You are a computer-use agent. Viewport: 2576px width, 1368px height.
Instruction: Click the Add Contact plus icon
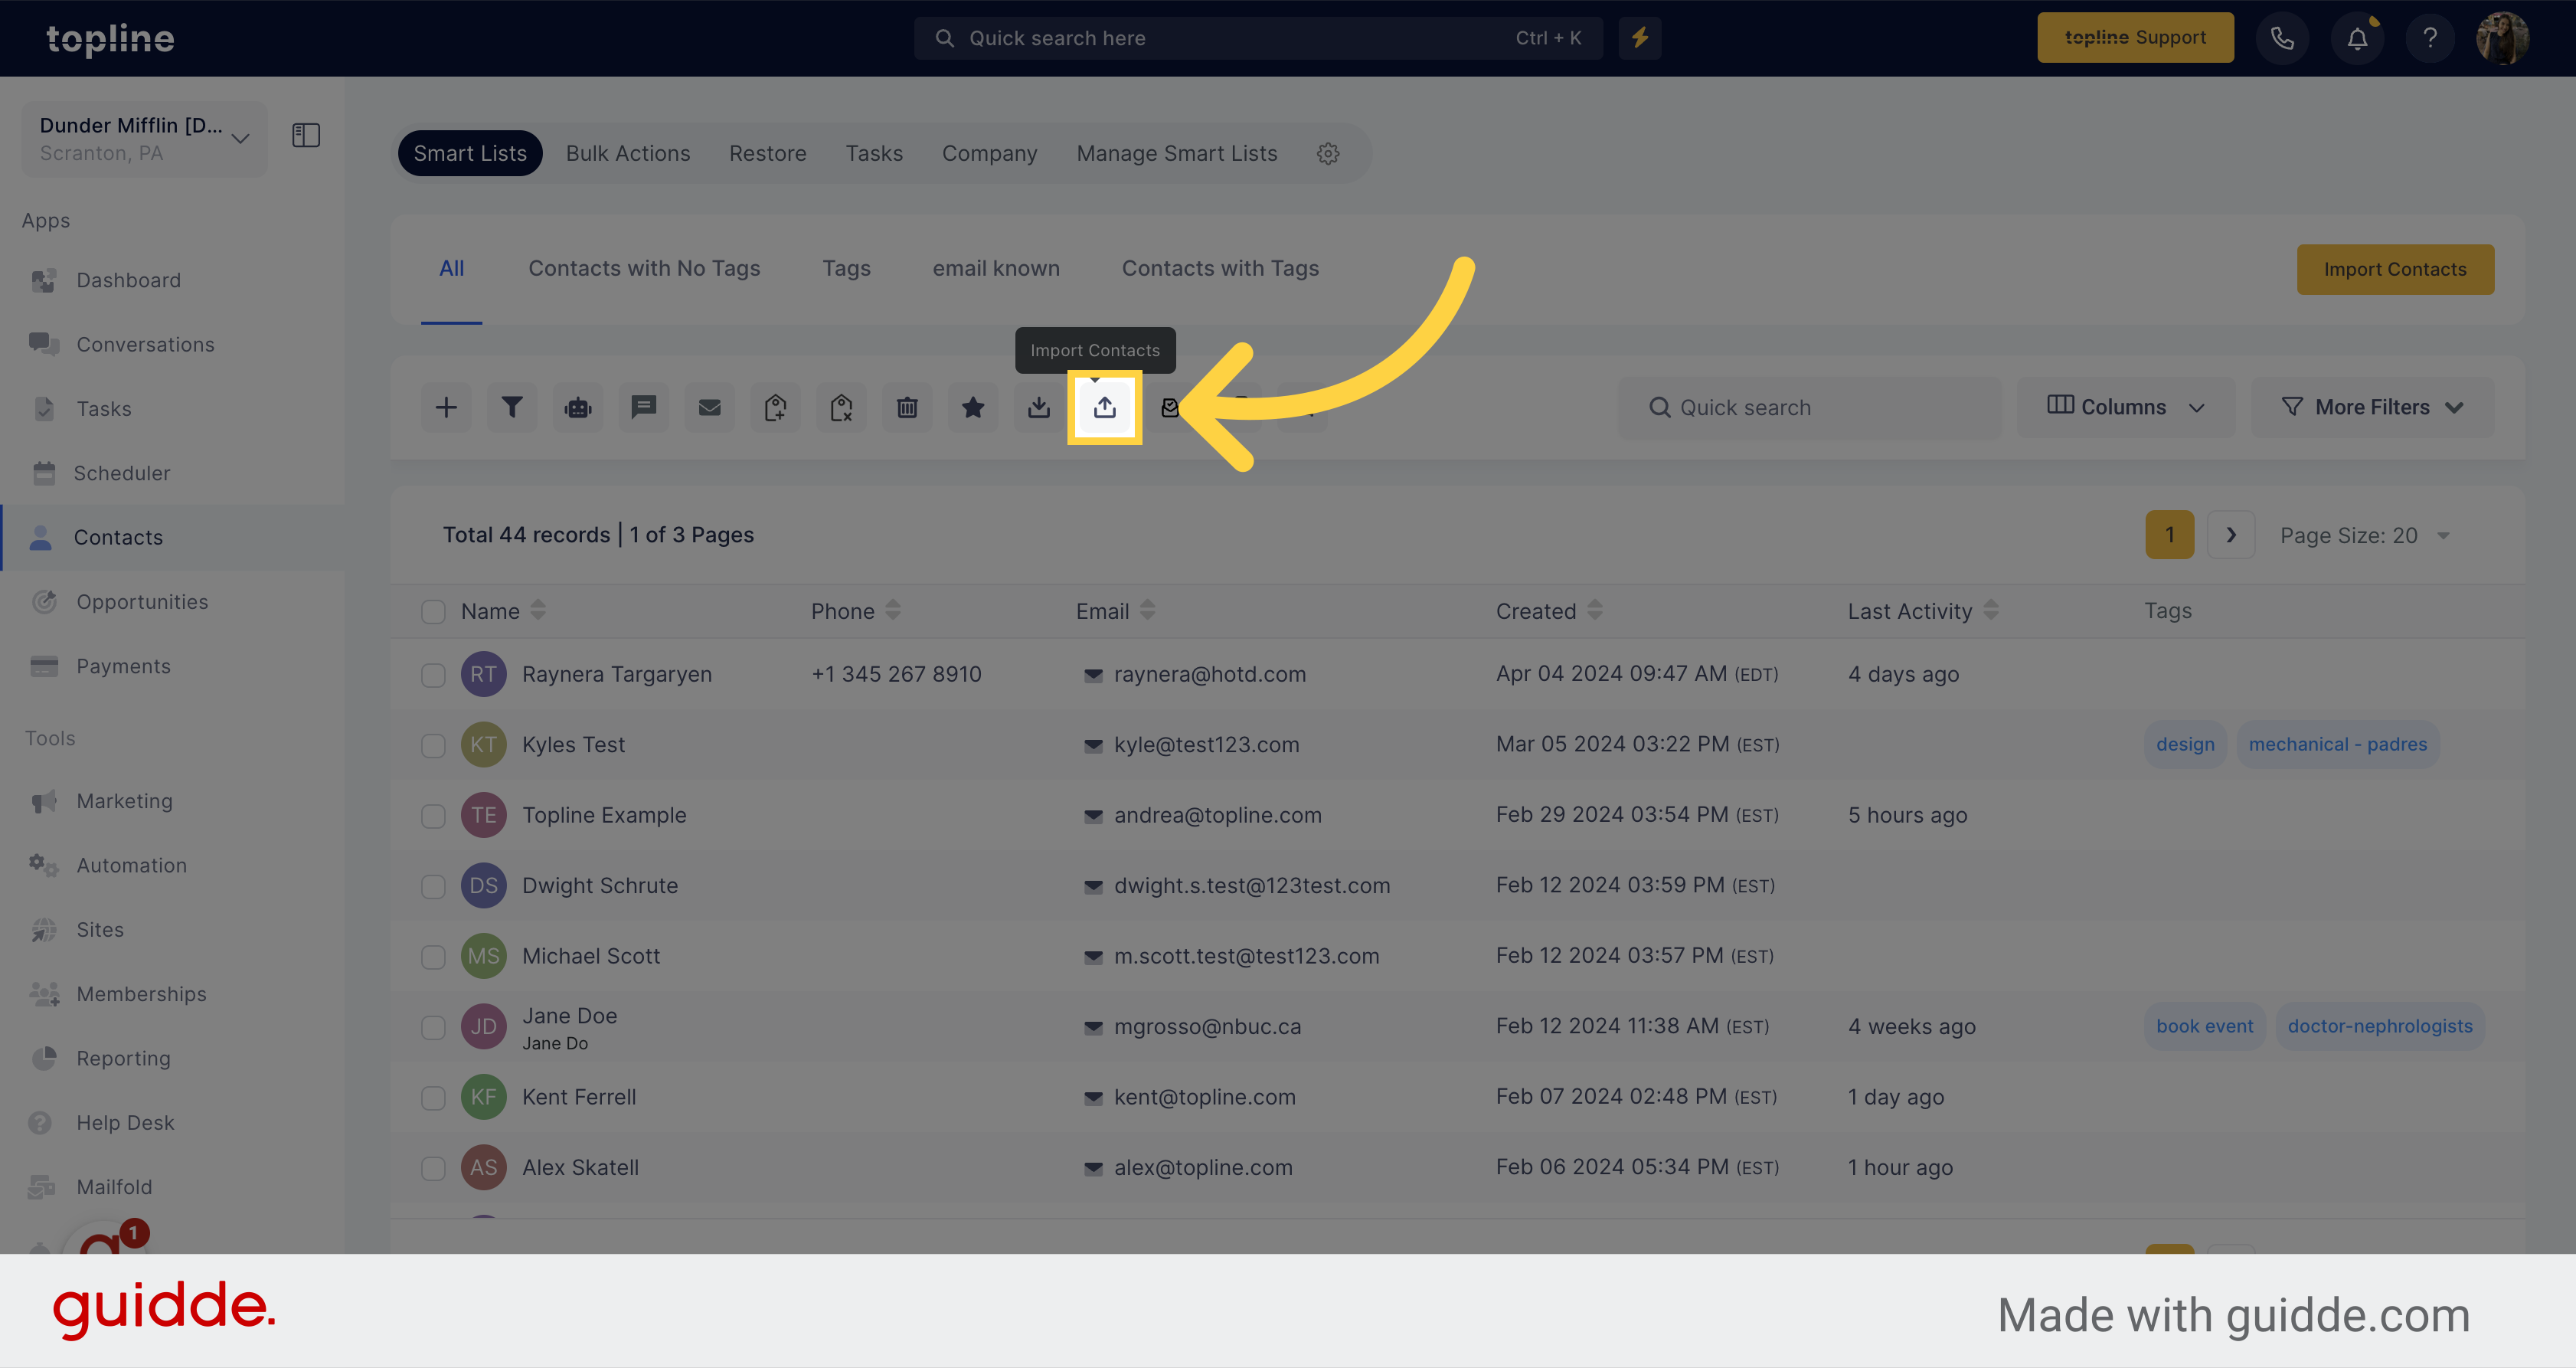tap(446, 407)
